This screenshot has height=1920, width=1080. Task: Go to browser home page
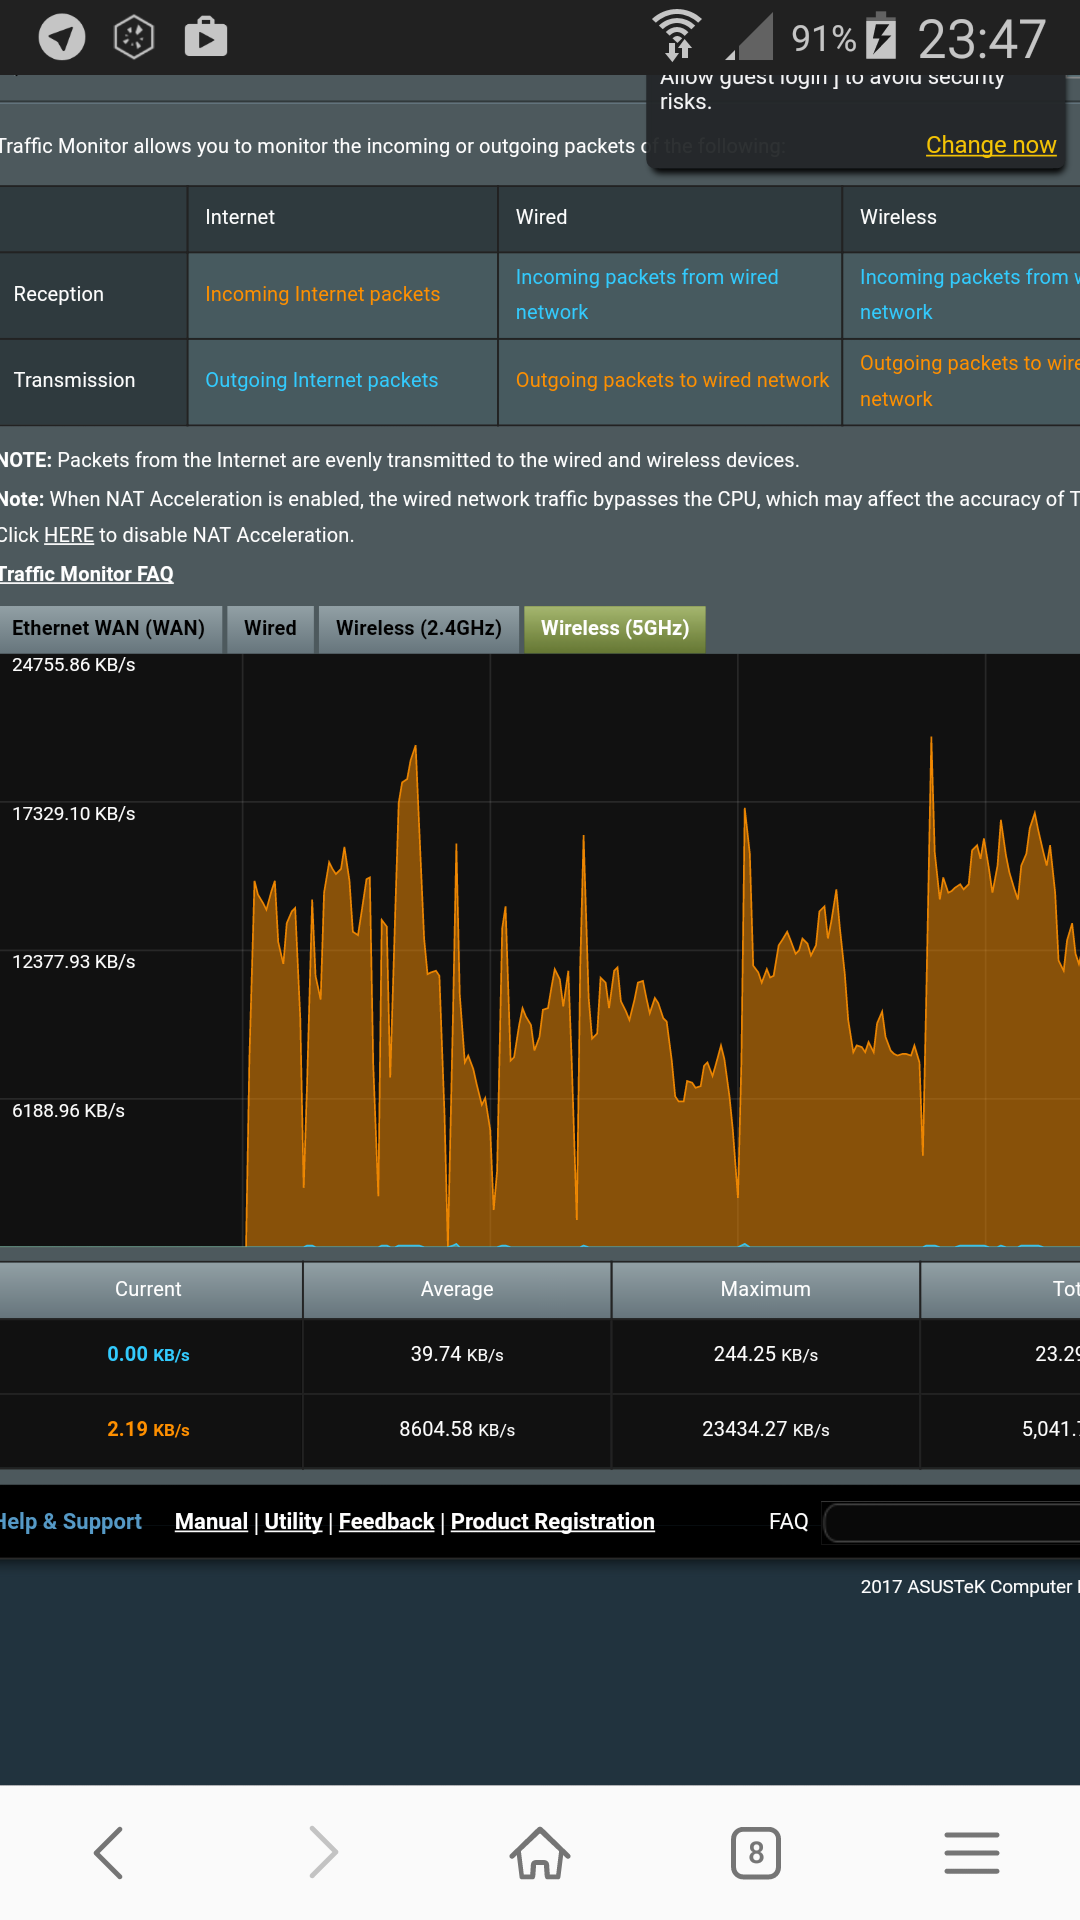[540, 1853]
